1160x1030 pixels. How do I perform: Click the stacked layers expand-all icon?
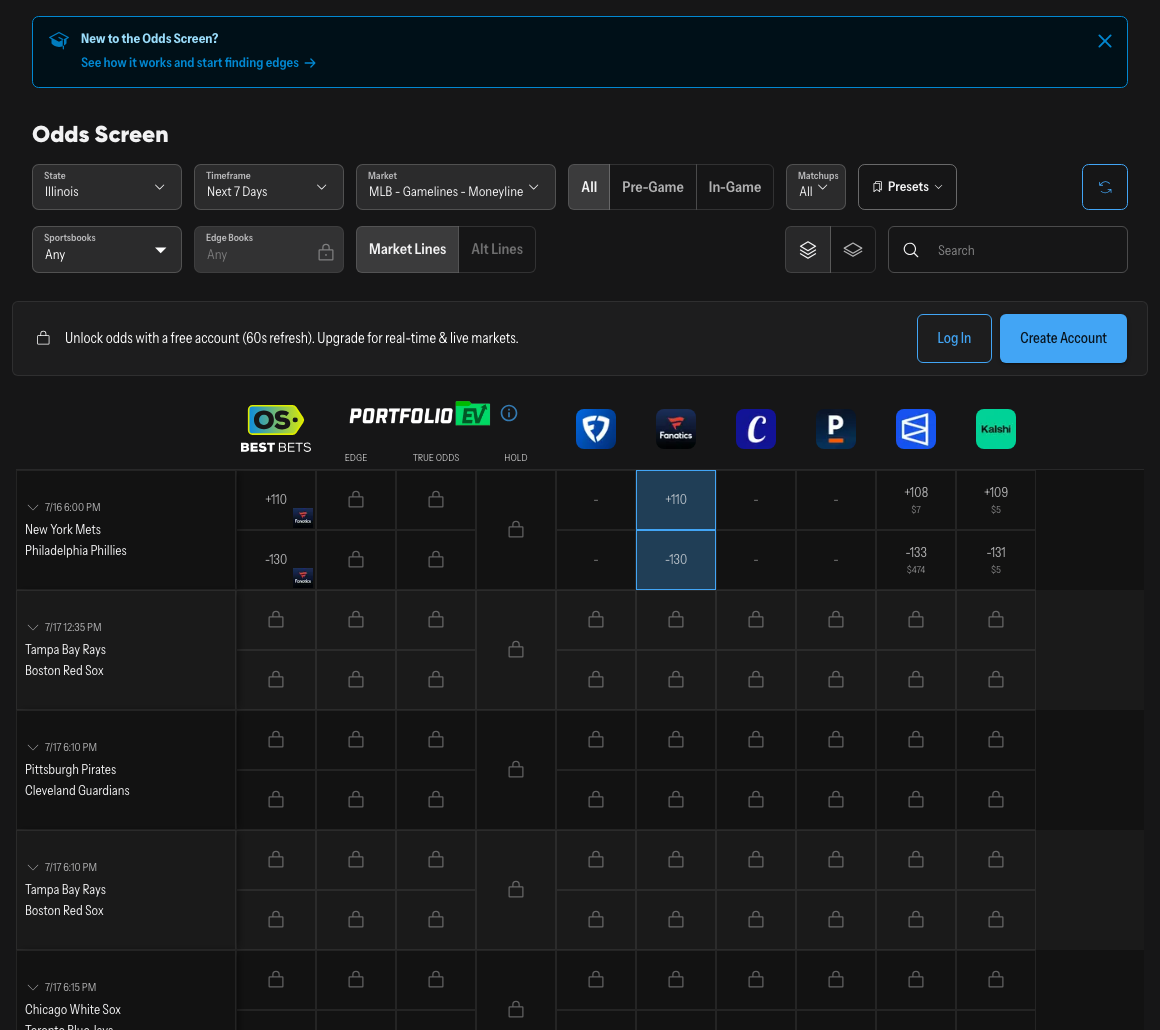click(808, 250)
